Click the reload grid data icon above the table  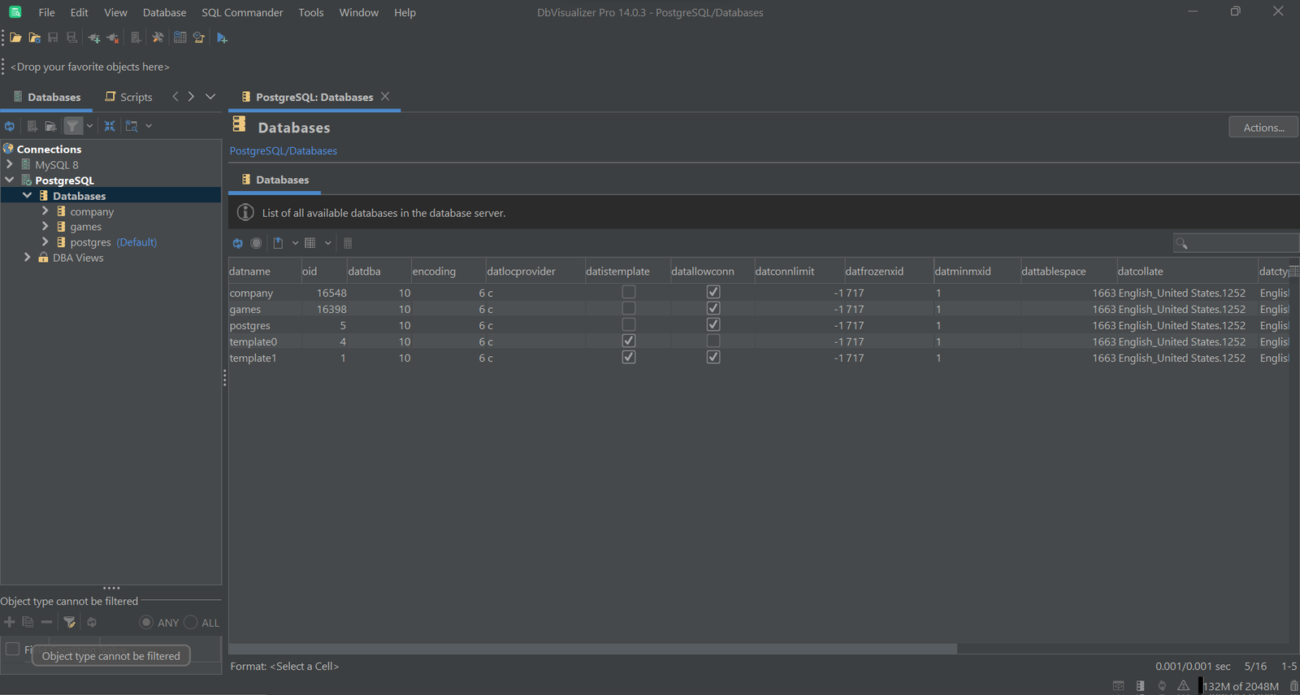pyautogui.click(x=237, y=243)
